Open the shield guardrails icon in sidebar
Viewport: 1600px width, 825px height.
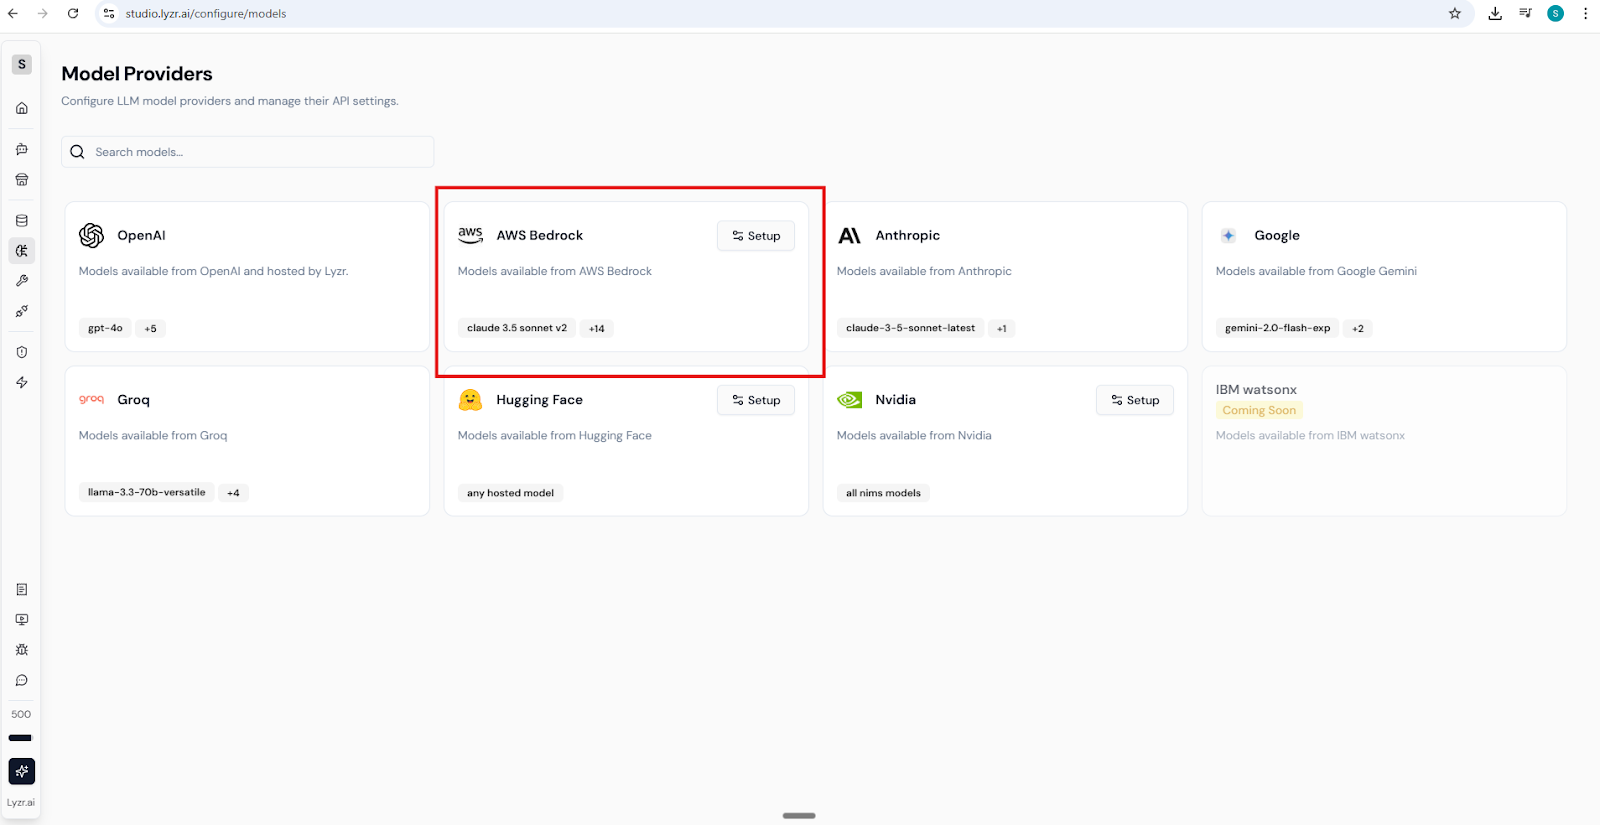click(22, 352)
